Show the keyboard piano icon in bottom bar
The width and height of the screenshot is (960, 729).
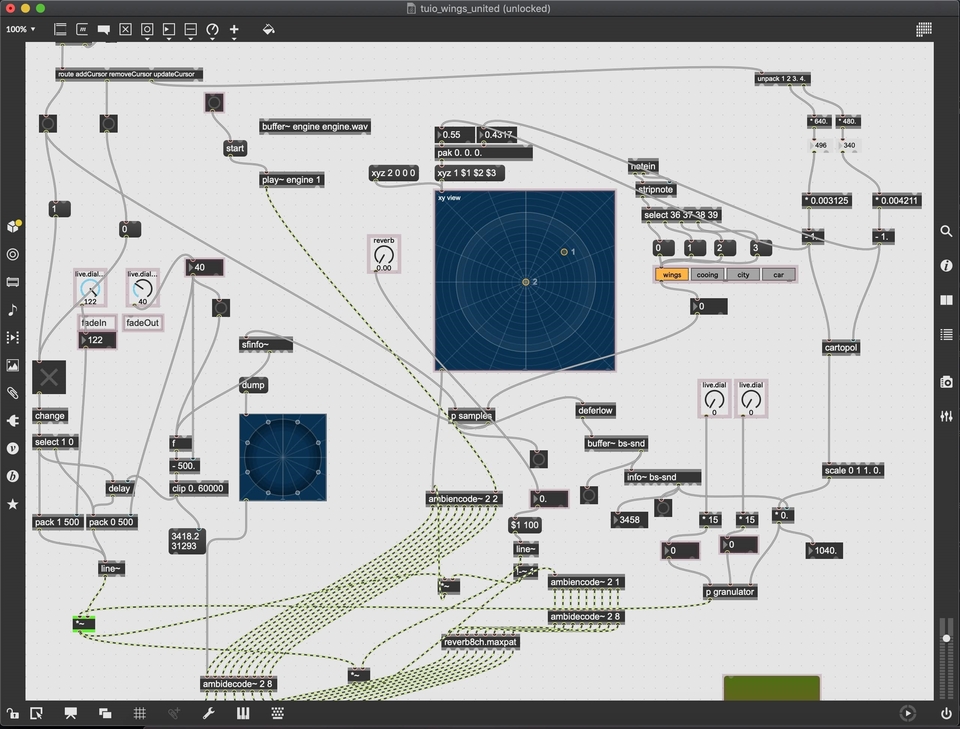tap(242, 713)
